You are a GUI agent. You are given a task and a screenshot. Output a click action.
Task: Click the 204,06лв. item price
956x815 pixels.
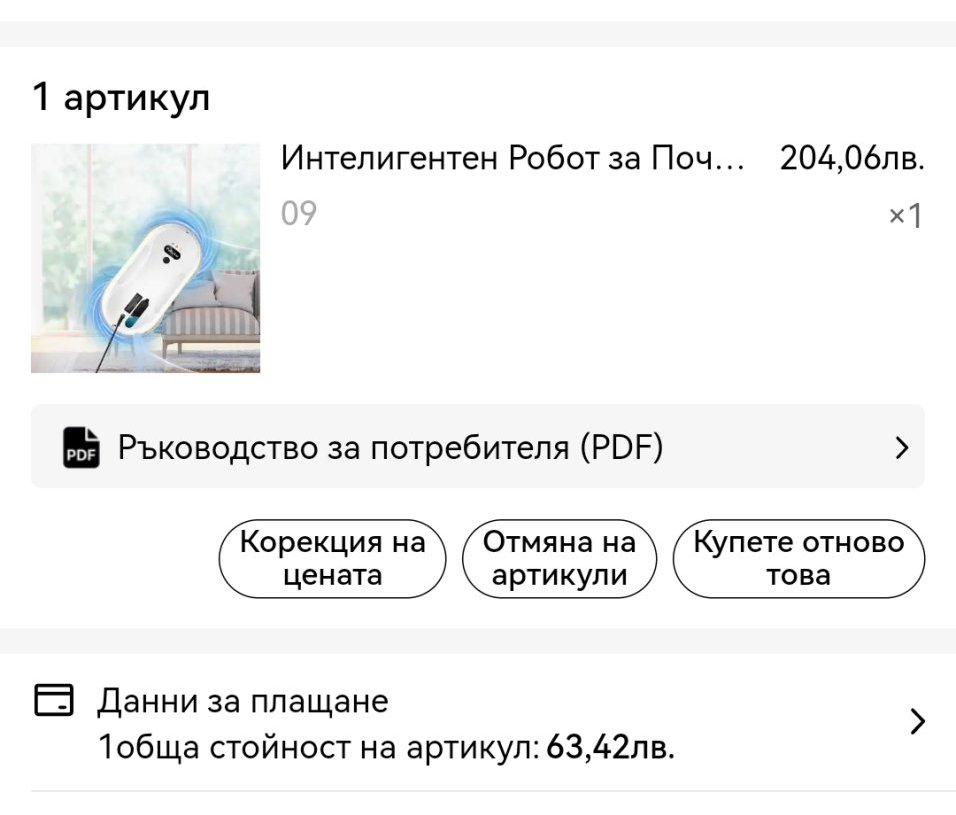[x=851, y=158]
